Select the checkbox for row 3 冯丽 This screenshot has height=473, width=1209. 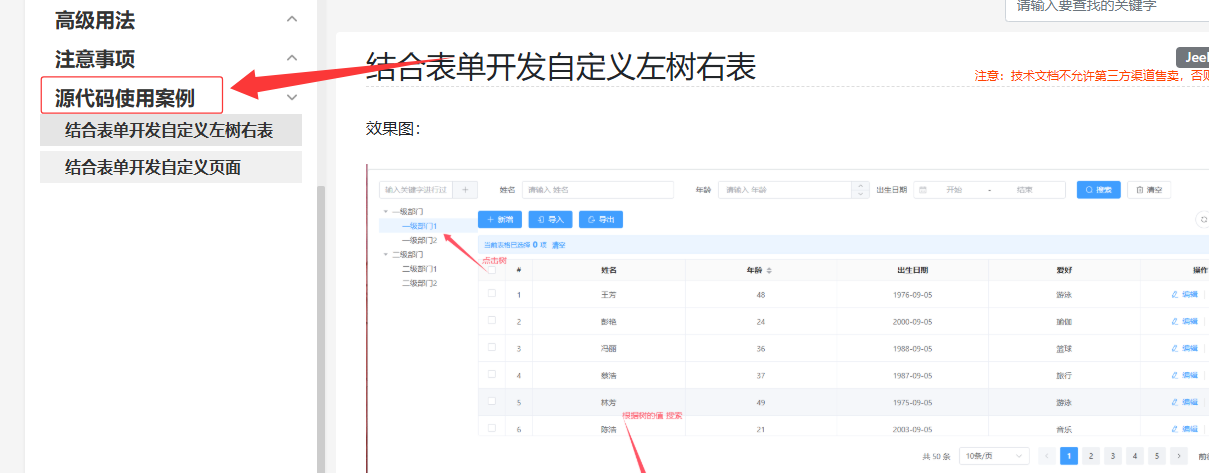point(491,348)
